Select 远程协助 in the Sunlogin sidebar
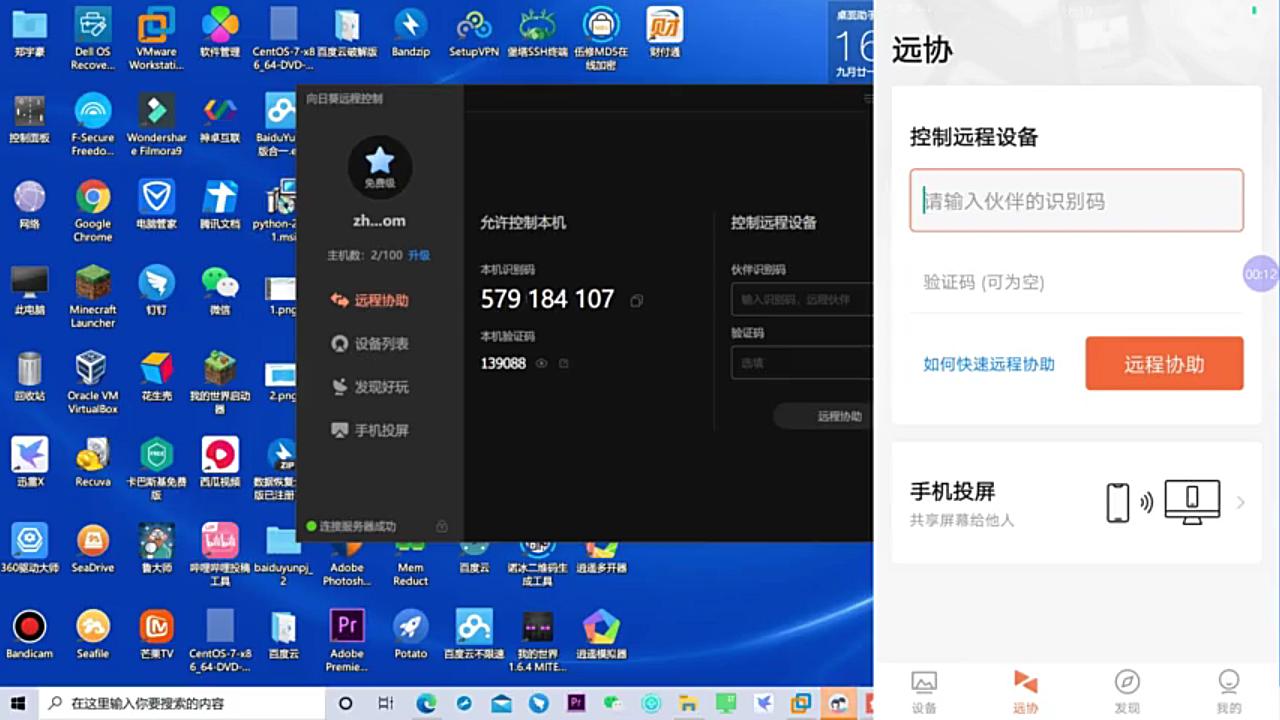 coord(370,300)
